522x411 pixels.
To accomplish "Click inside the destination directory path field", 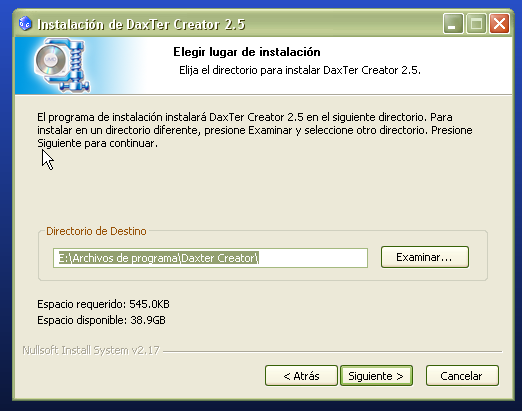I will coord(210,258).
